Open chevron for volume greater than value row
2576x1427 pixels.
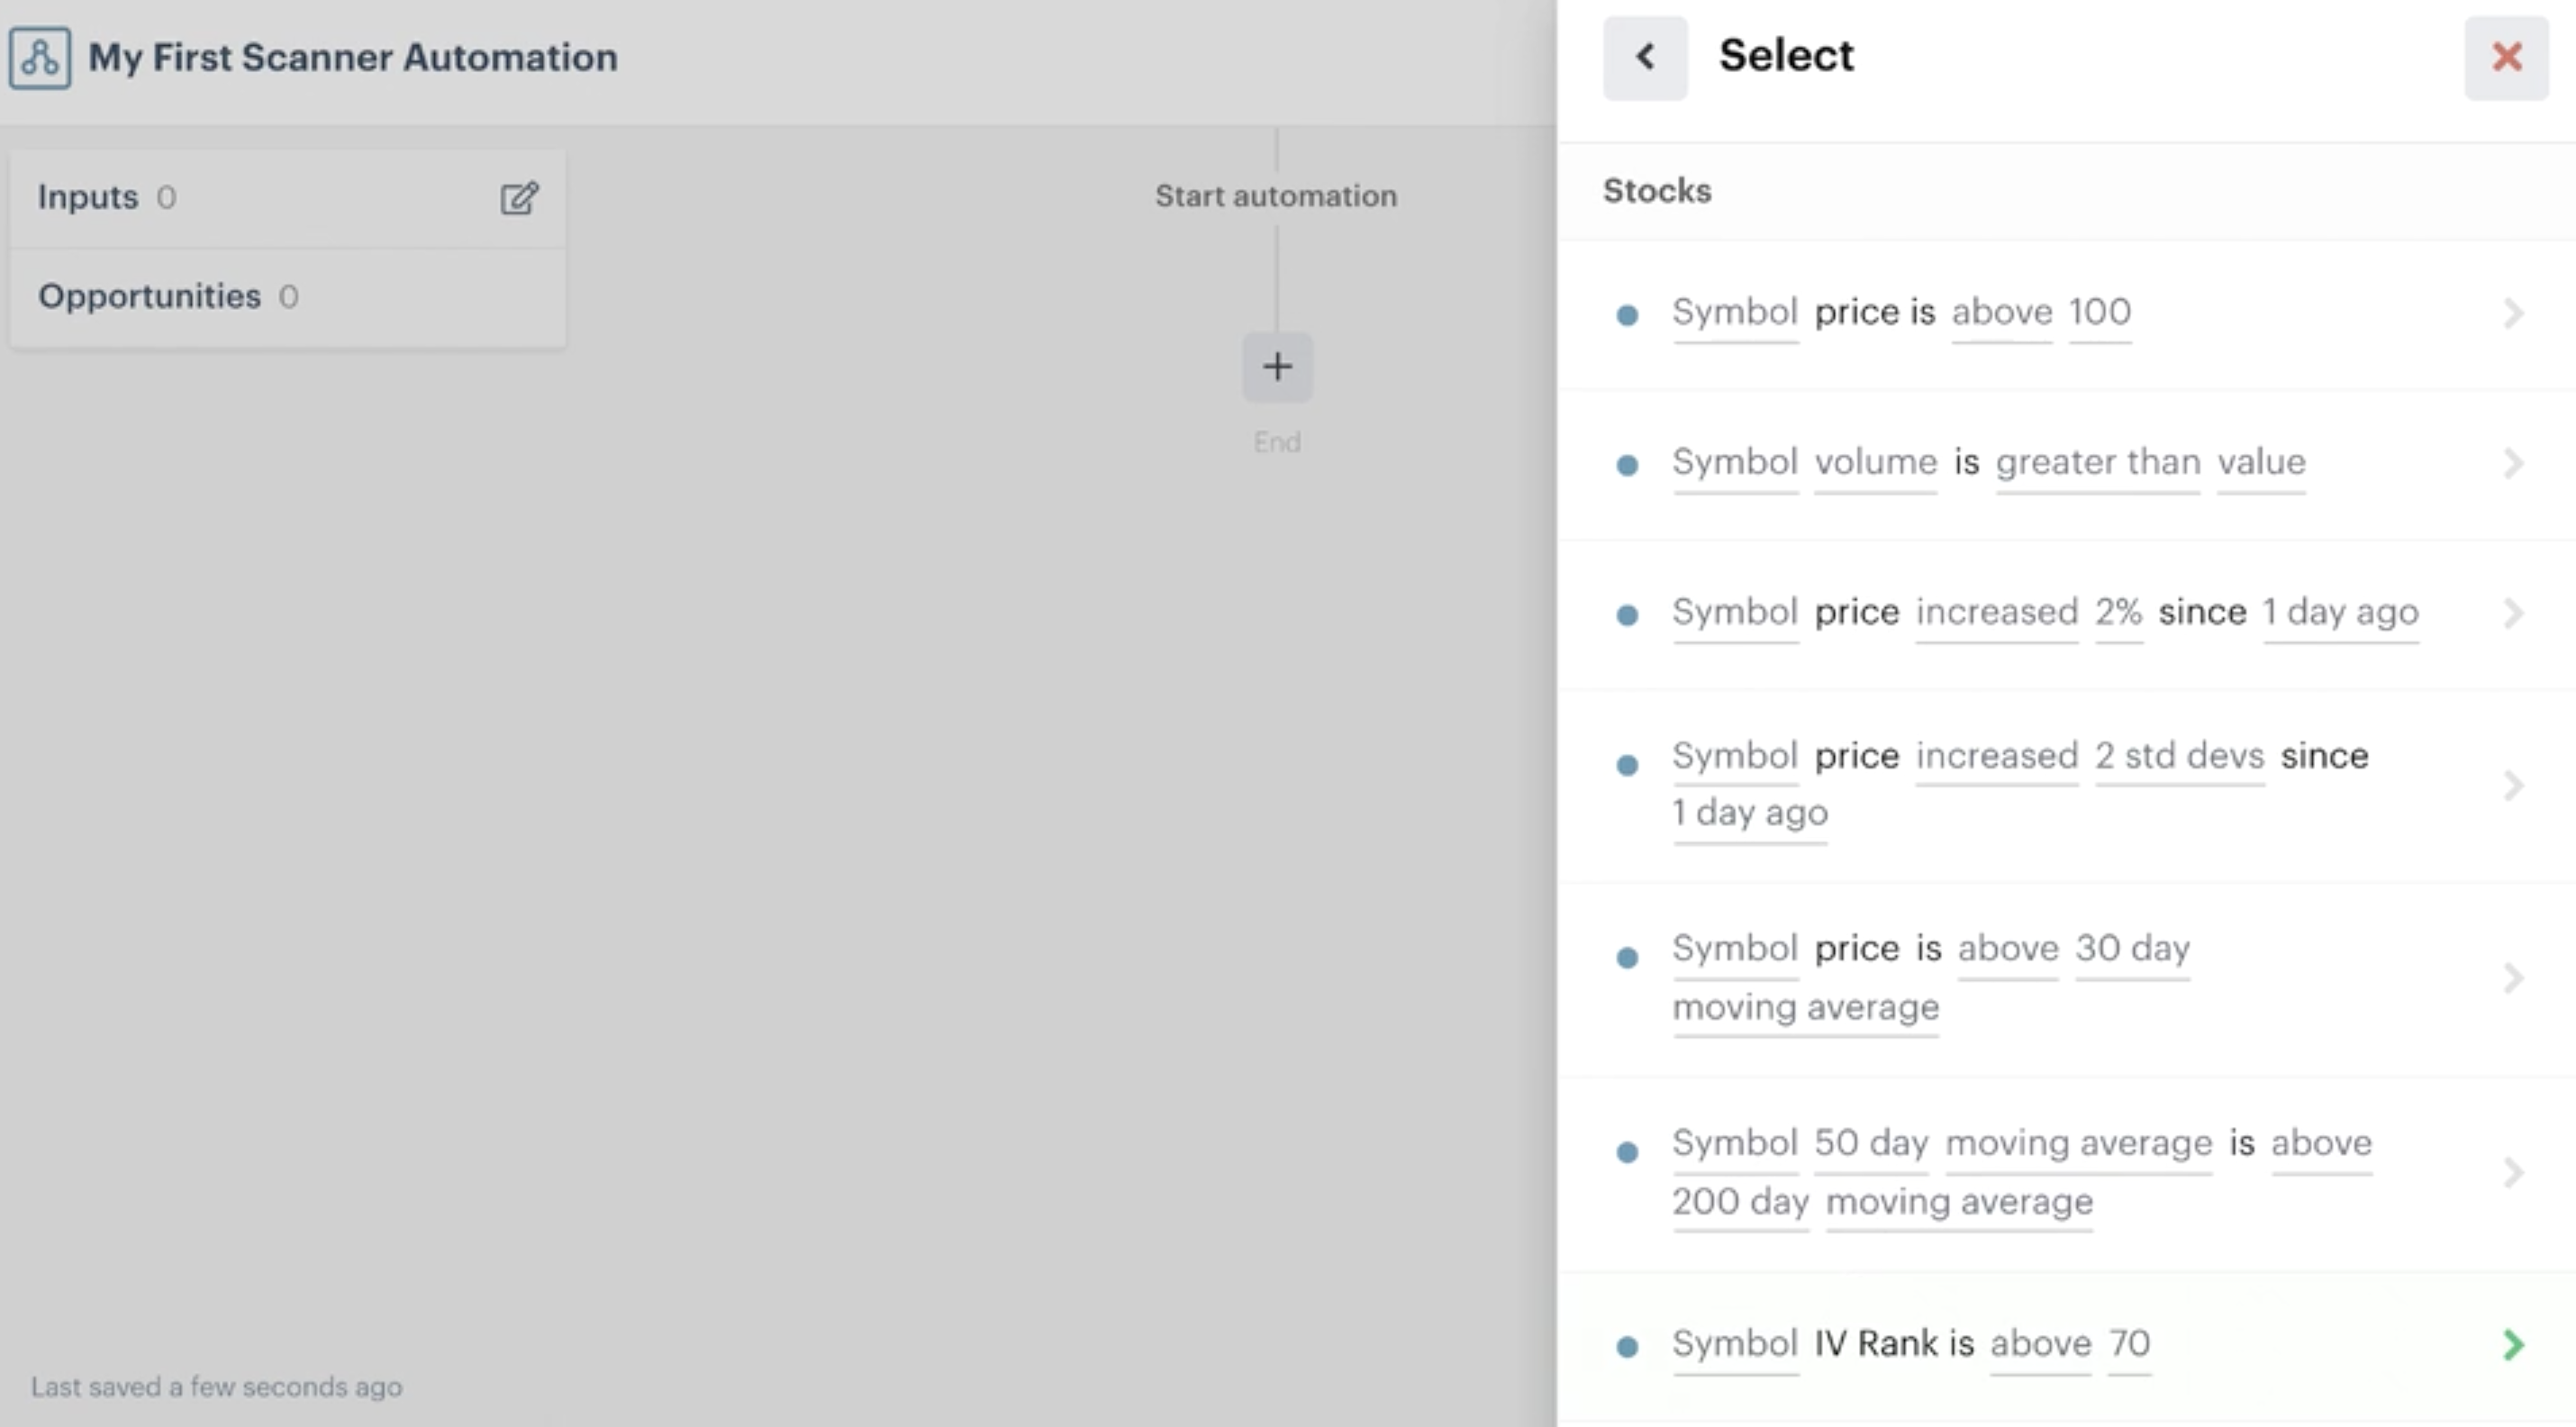(2513, 464)
